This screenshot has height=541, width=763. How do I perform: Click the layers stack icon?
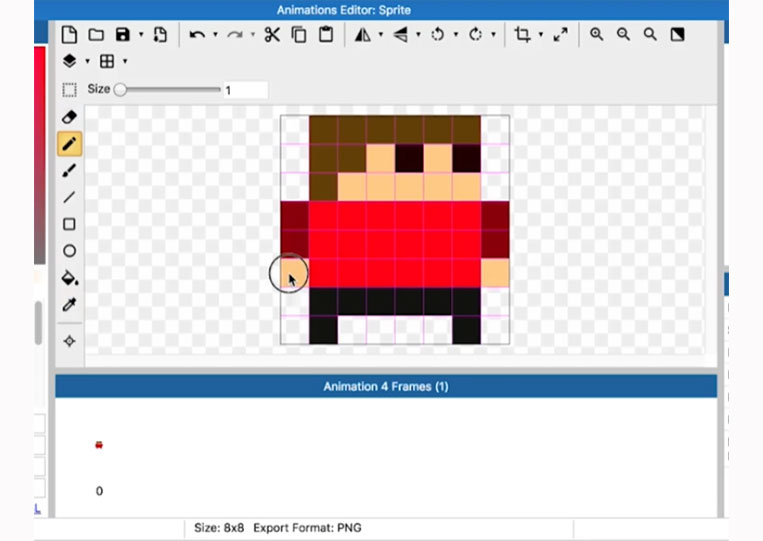[69, 61]
